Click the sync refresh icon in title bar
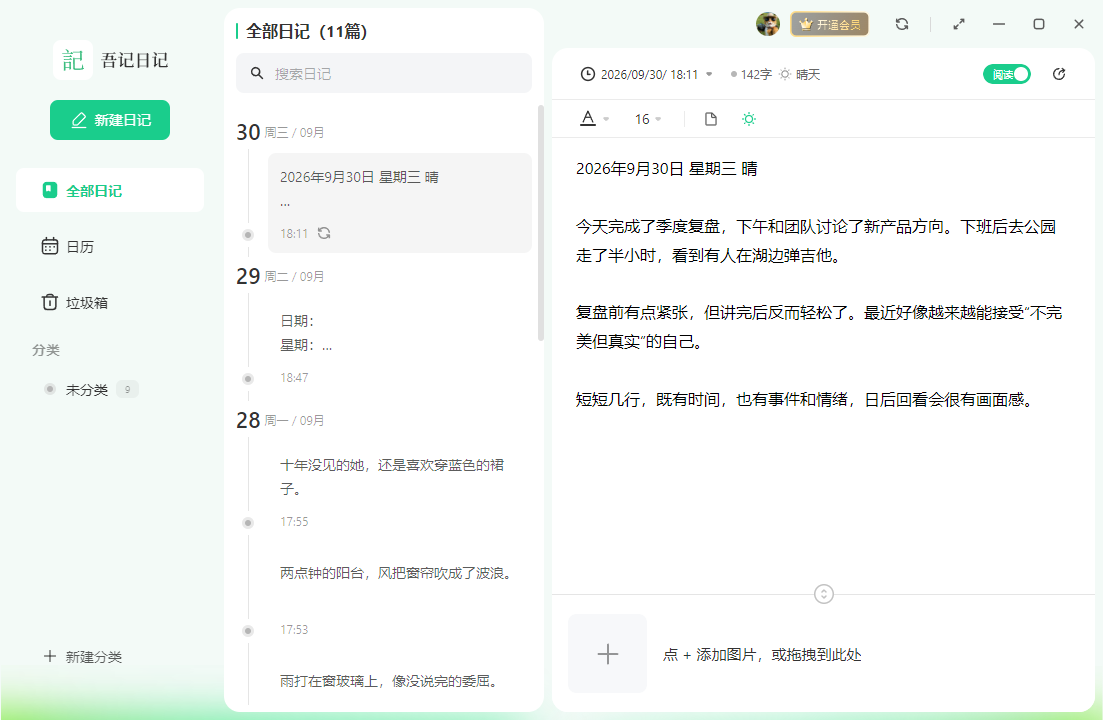Viewport: 1103px width, 720px height. pos(902,24)
